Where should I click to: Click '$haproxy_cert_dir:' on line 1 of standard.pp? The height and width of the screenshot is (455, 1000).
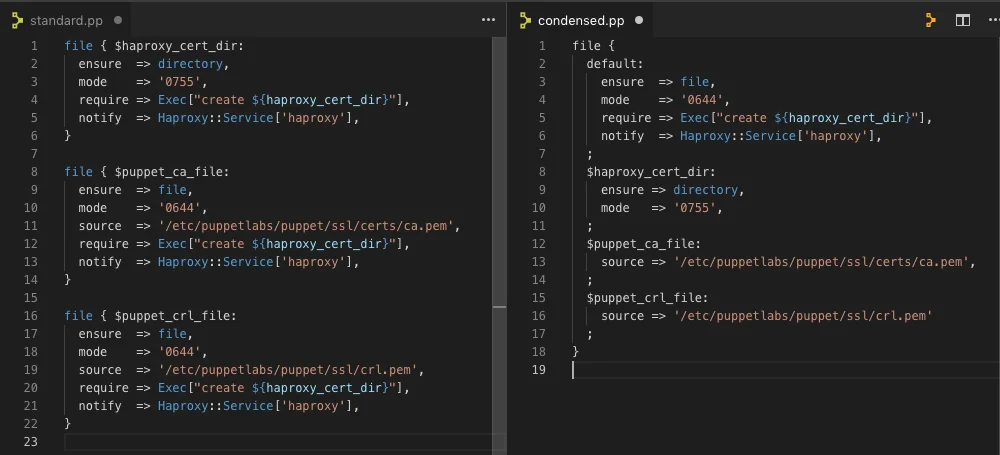(179, 46)
